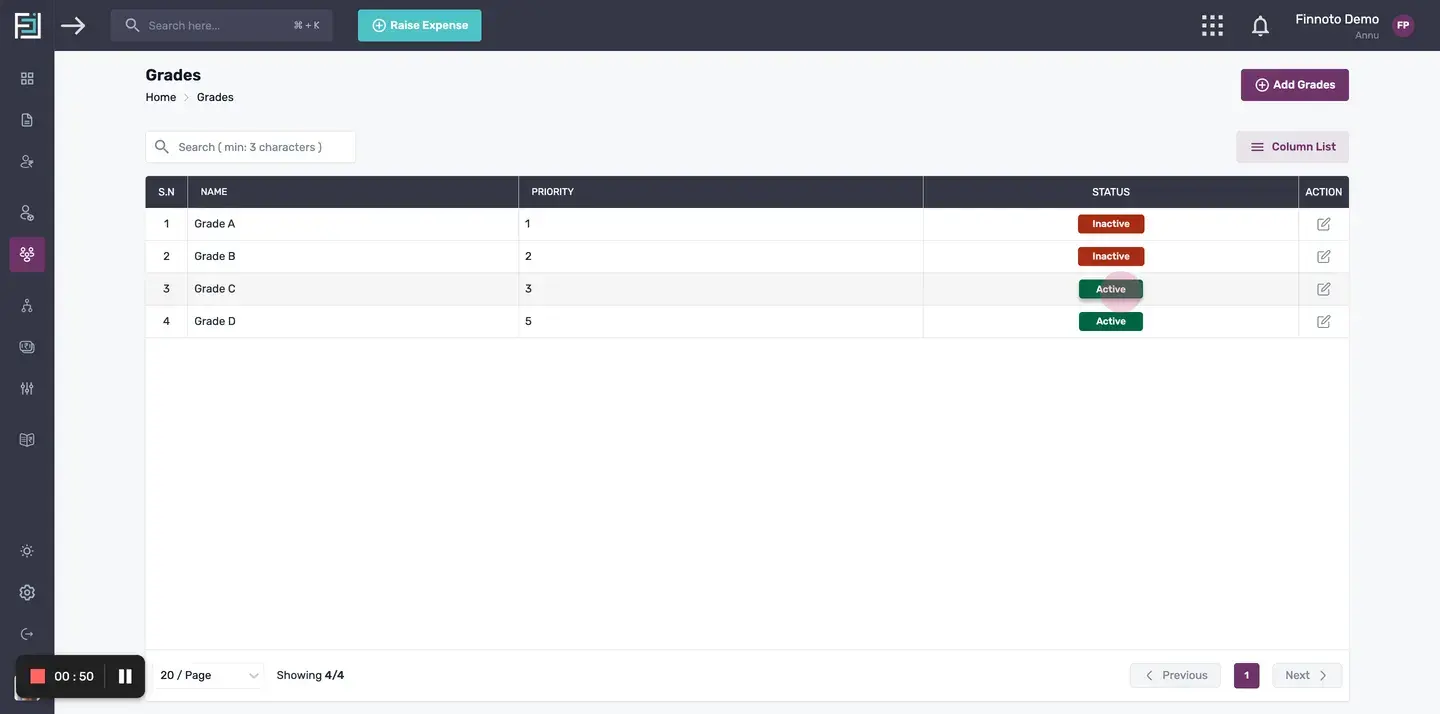Open FP user avatar menu

[x=1403, y=26]
